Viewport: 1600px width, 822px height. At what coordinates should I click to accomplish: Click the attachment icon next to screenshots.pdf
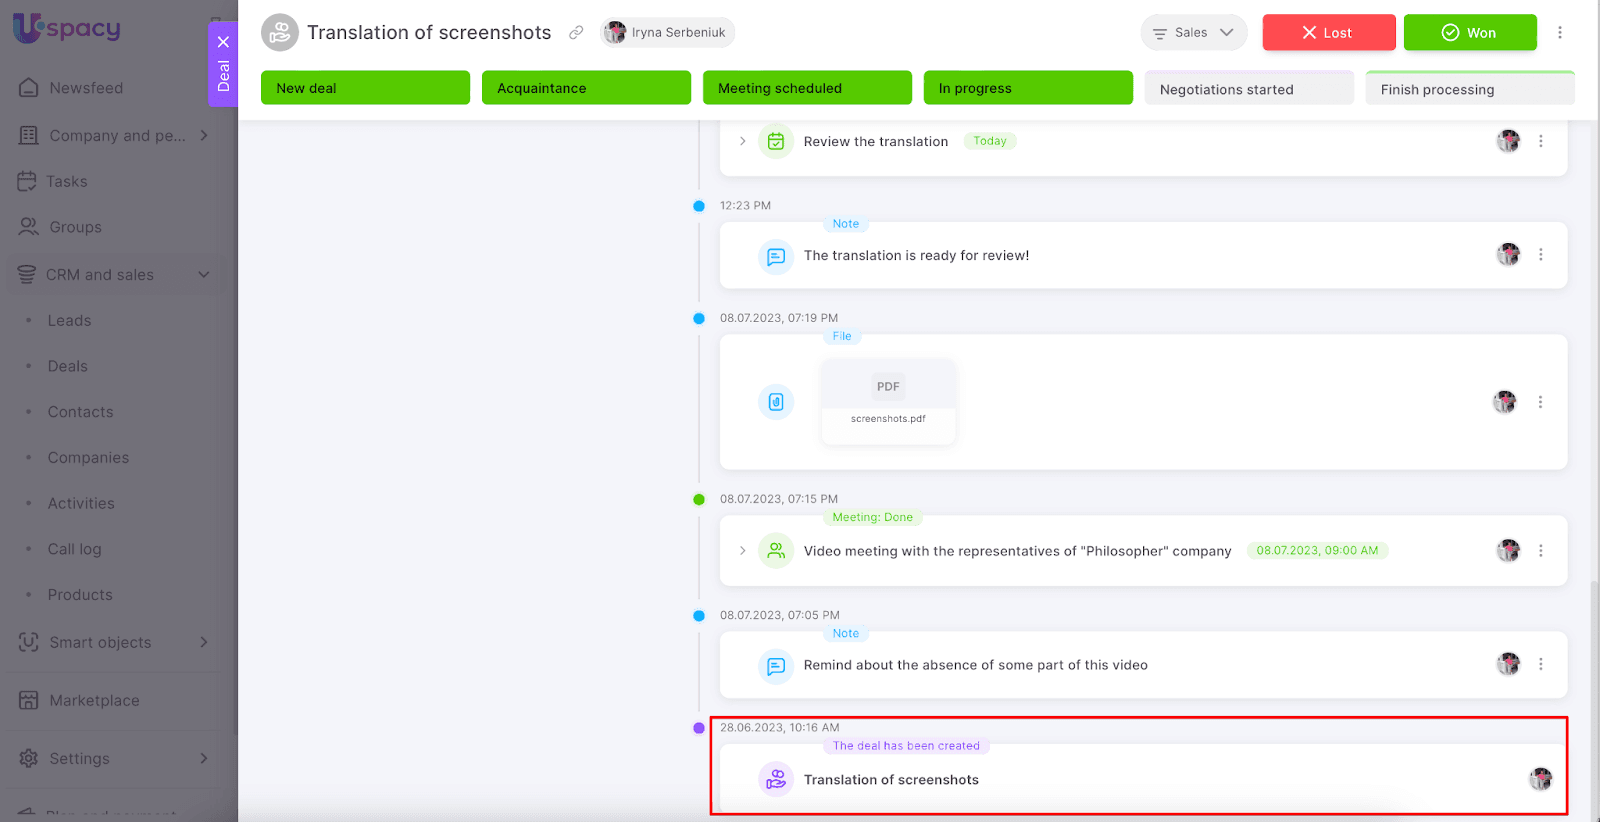pos(775,402)
